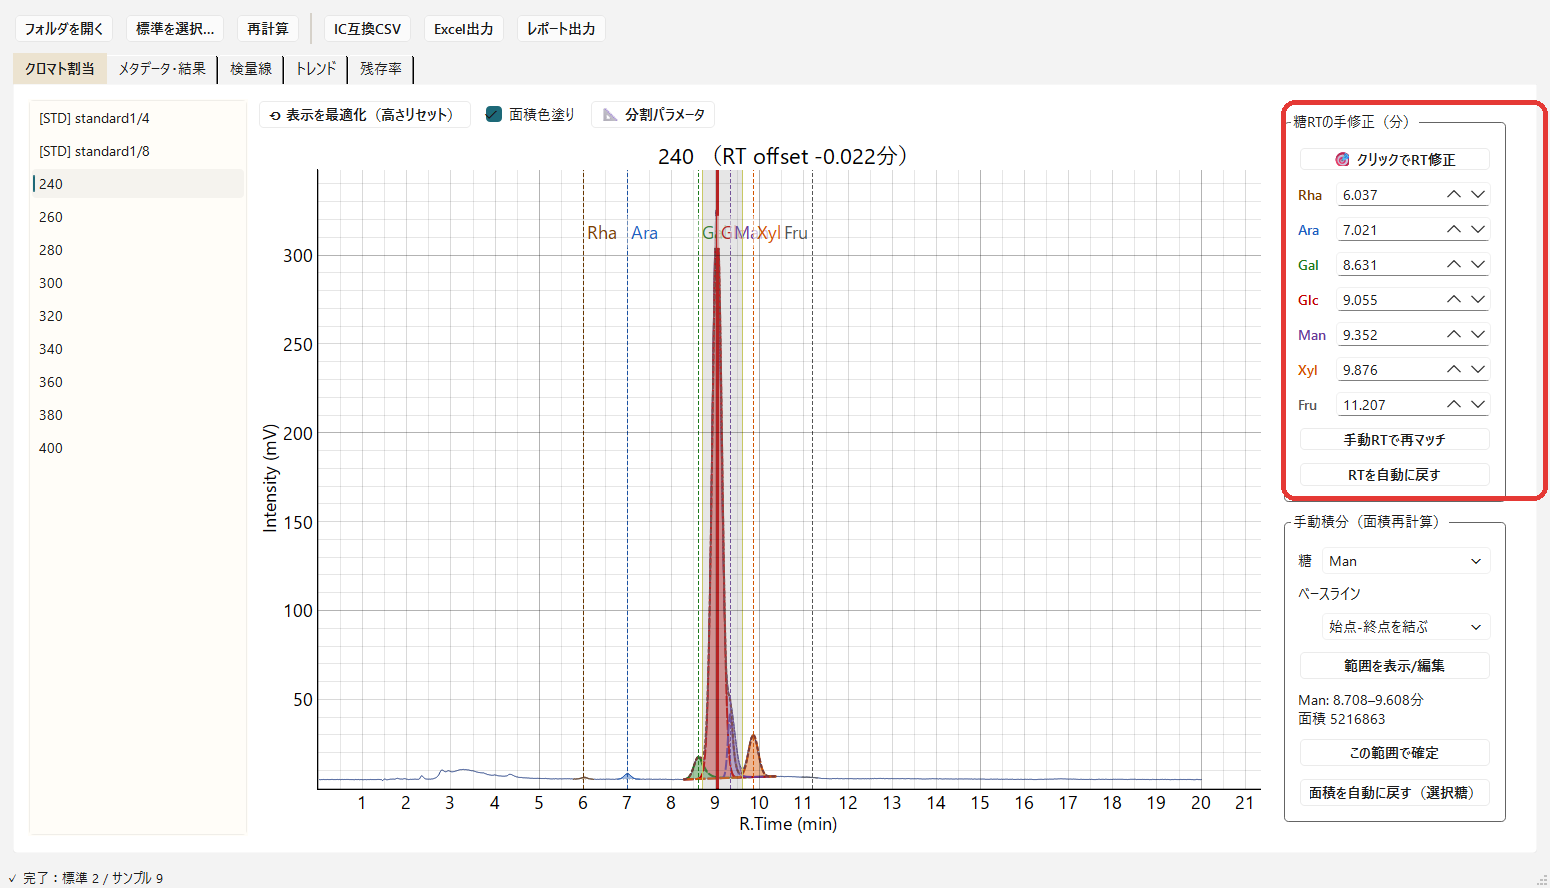Viewport: 1550px width, 888px height.
Task: Click the Excel出力 button
Action: (x=464, y=29)
